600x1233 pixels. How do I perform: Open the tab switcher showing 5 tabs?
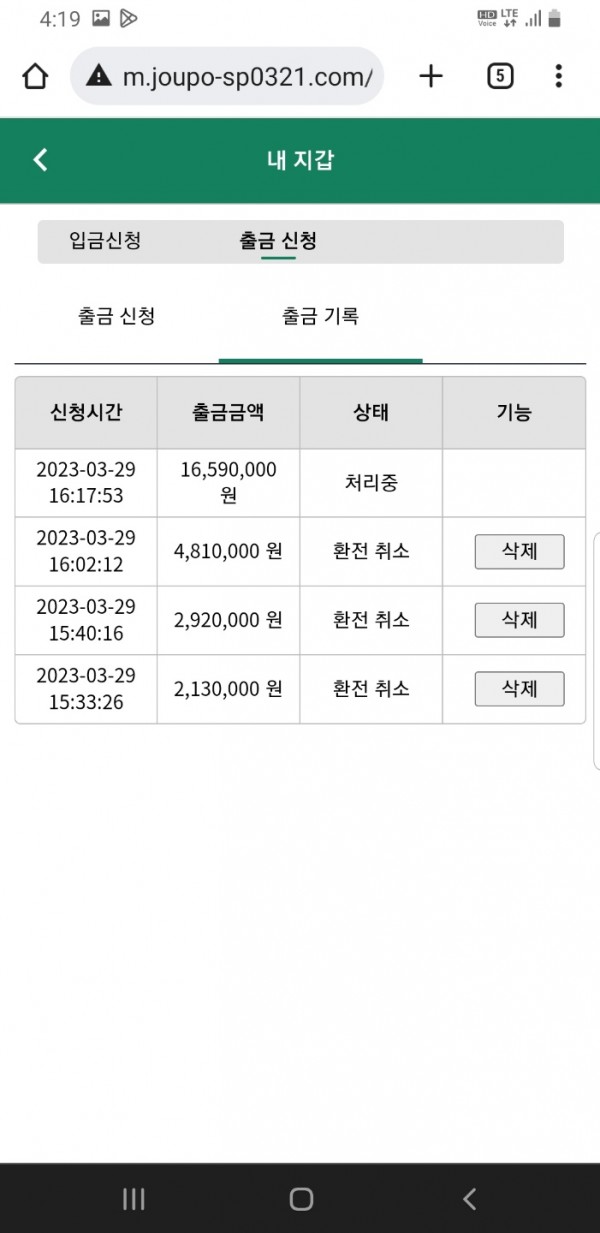pyautogui.click(x=500, y=76)
